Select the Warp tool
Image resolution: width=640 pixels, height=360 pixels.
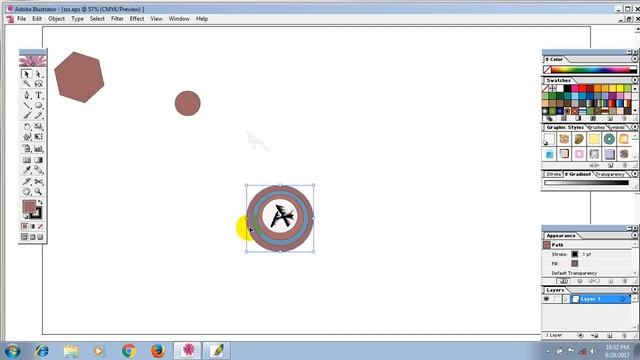tap(27, 137)
